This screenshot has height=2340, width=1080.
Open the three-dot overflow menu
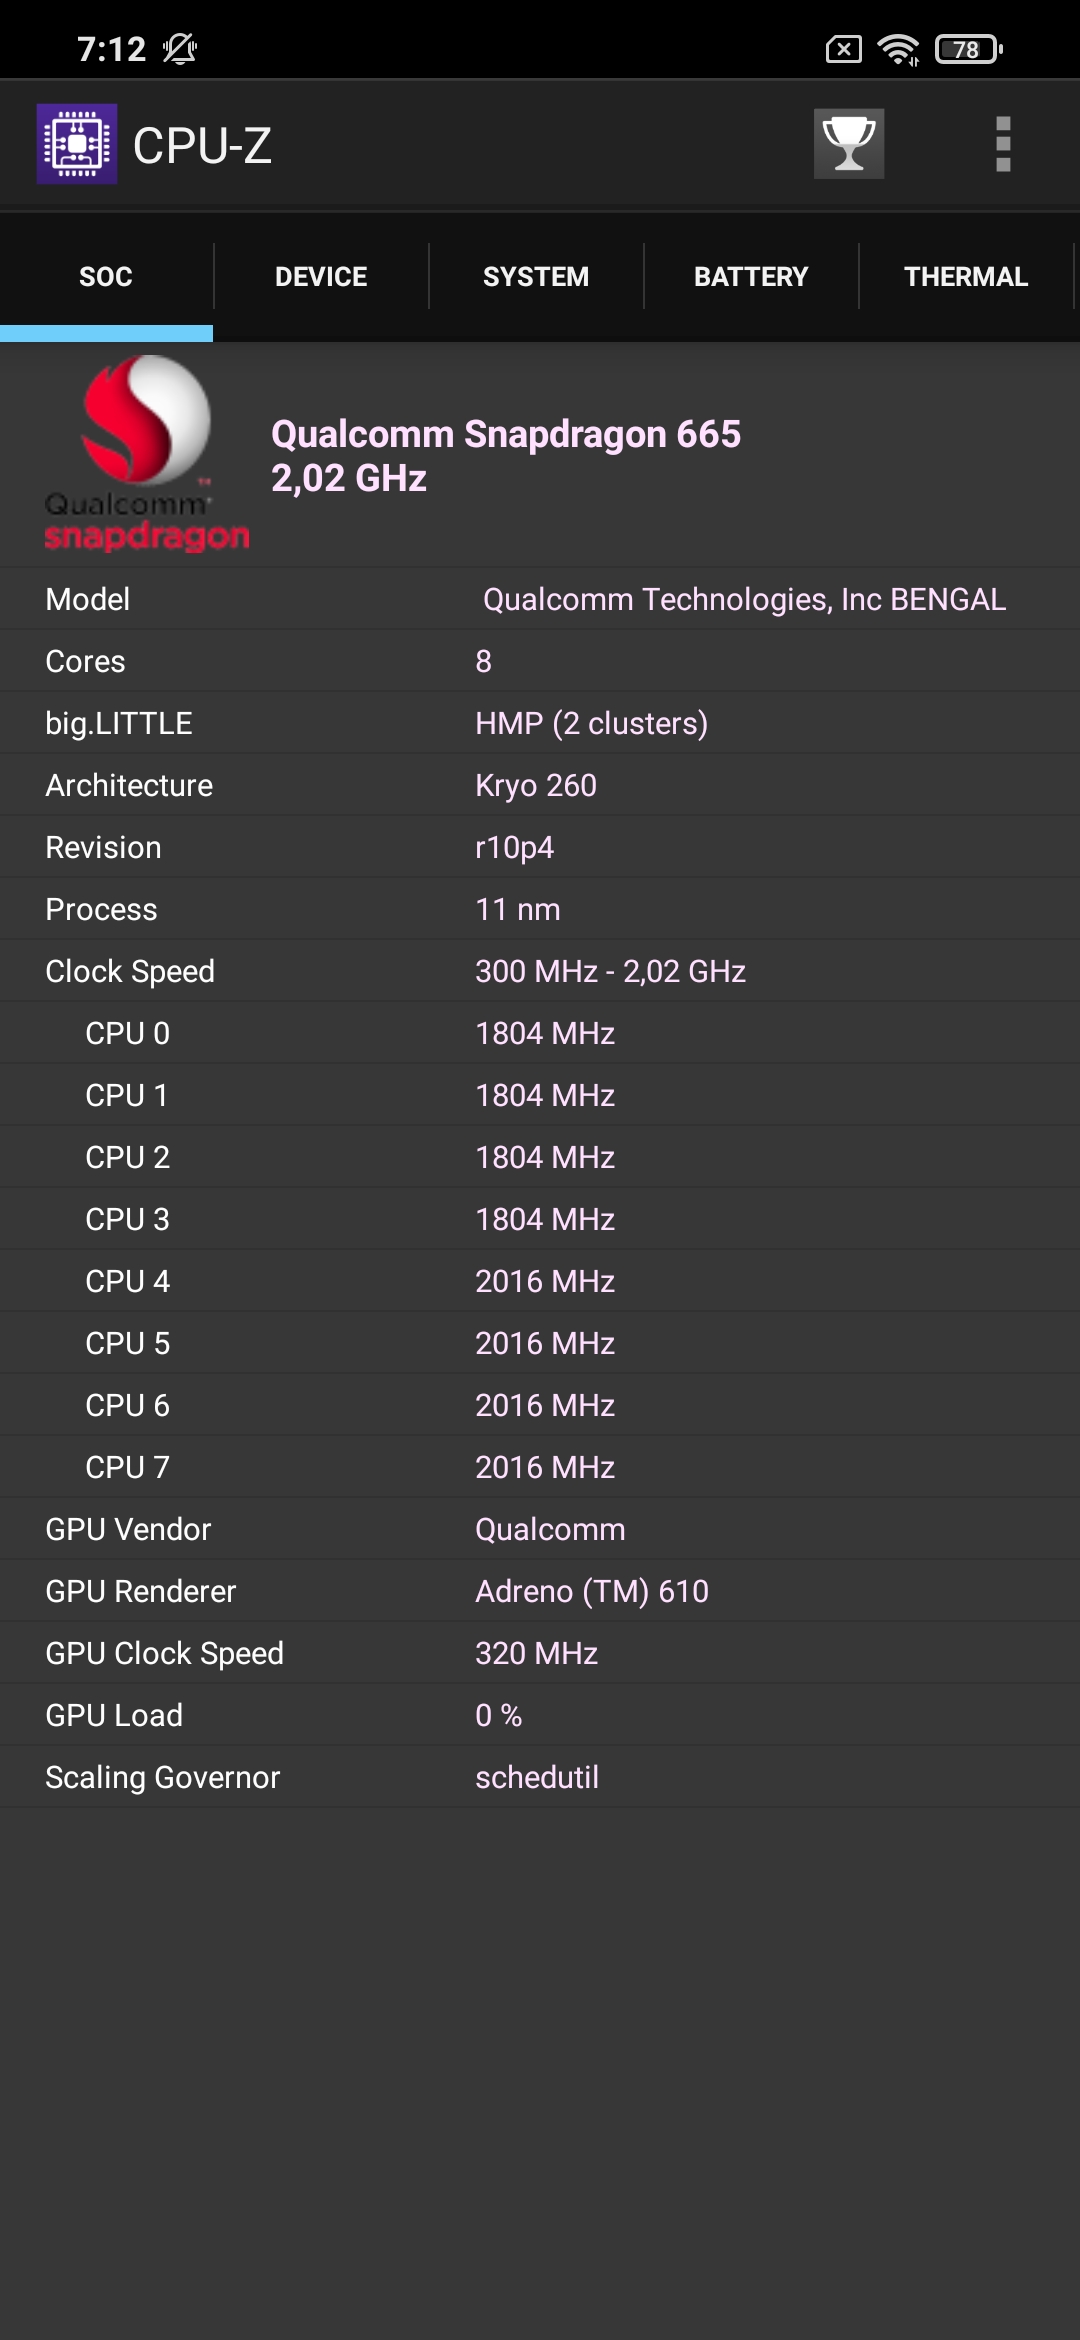1003,144
